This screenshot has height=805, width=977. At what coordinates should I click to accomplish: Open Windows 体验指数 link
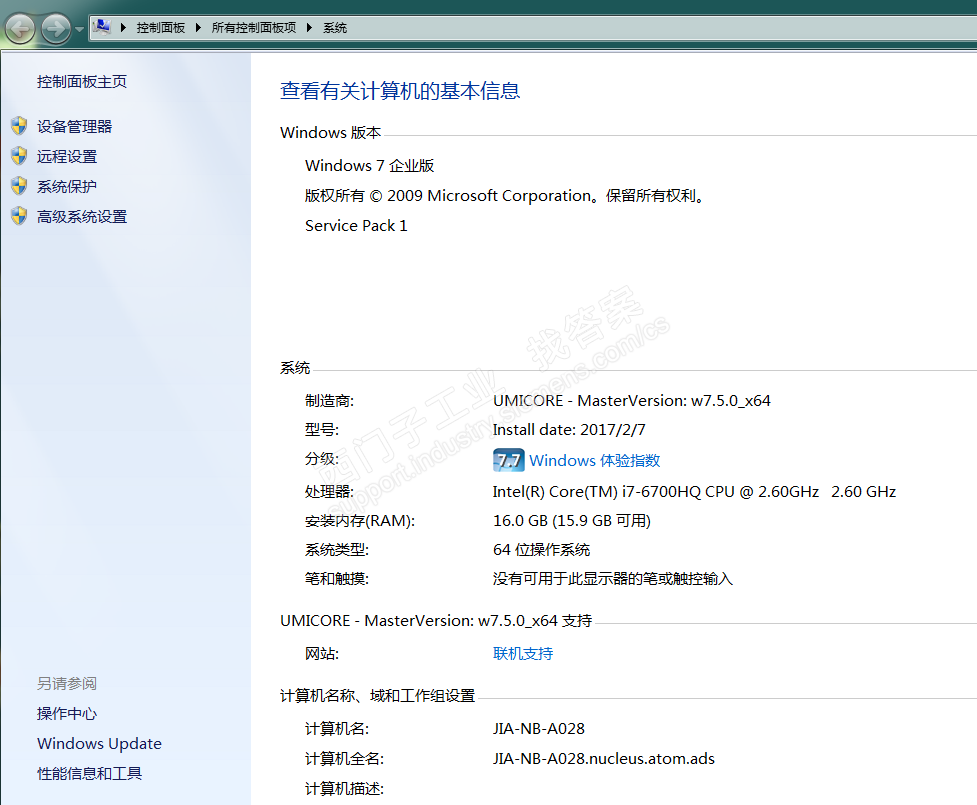594,460
